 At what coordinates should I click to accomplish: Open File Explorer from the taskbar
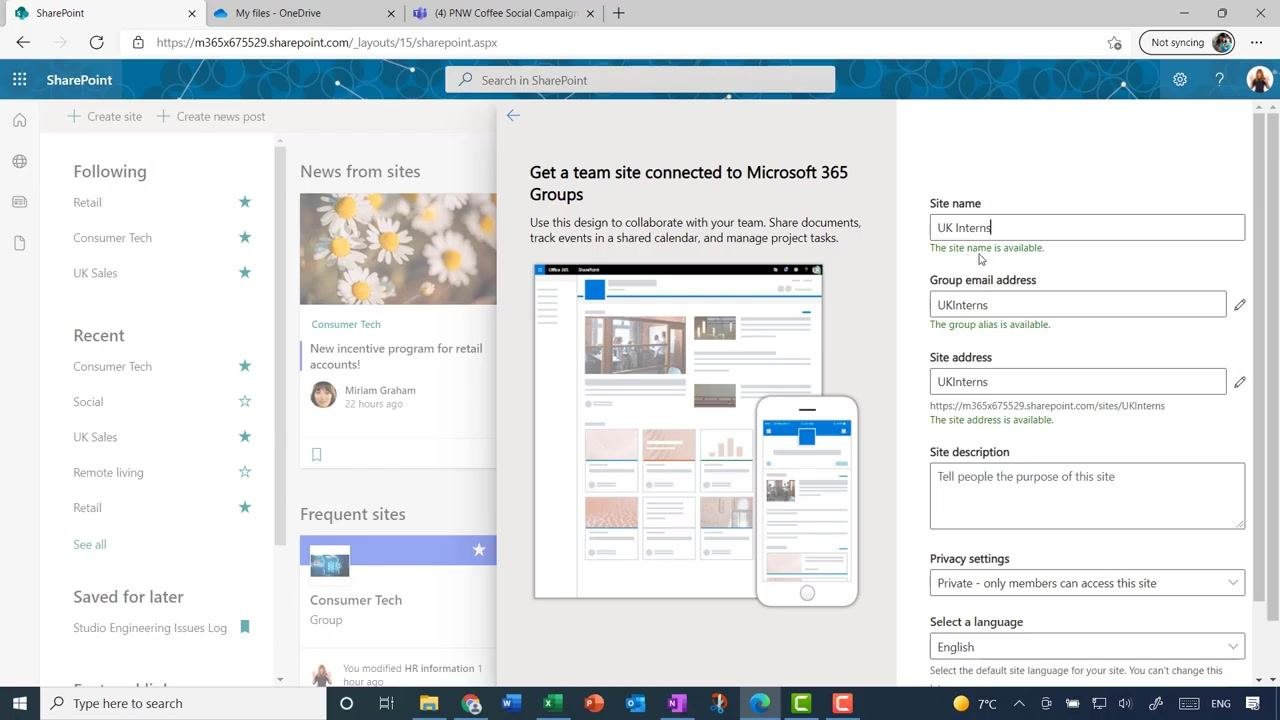point(429,703)
